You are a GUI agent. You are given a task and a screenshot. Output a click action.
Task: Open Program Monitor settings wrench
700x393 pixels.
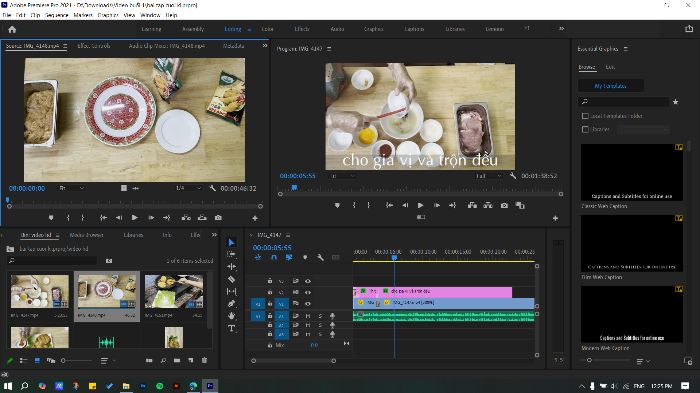[513, 176]
